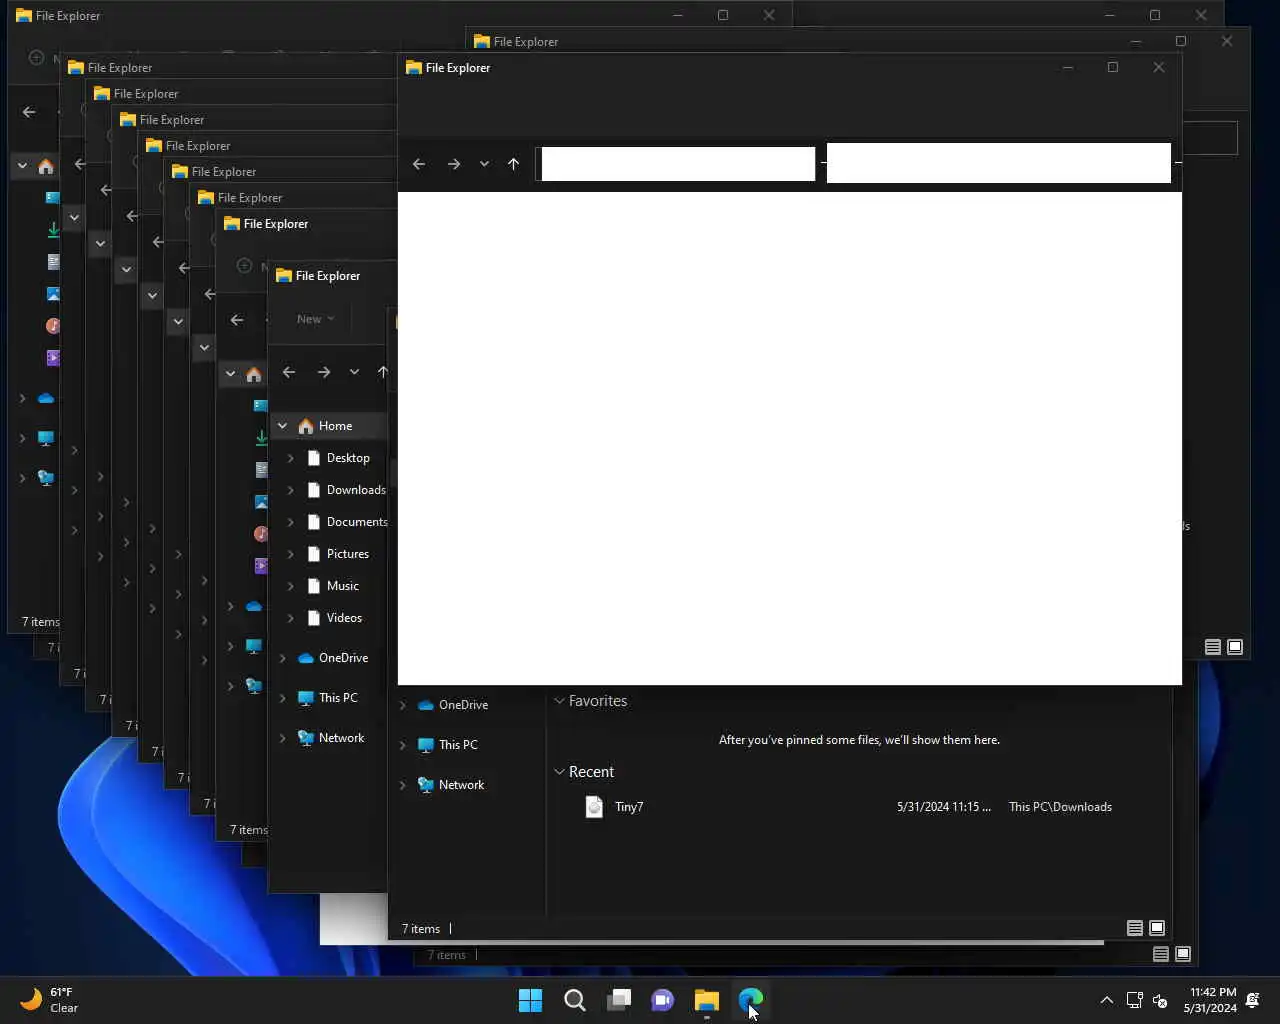
Task: Select the Downloads folder in the tree
Action: point(346,490)
